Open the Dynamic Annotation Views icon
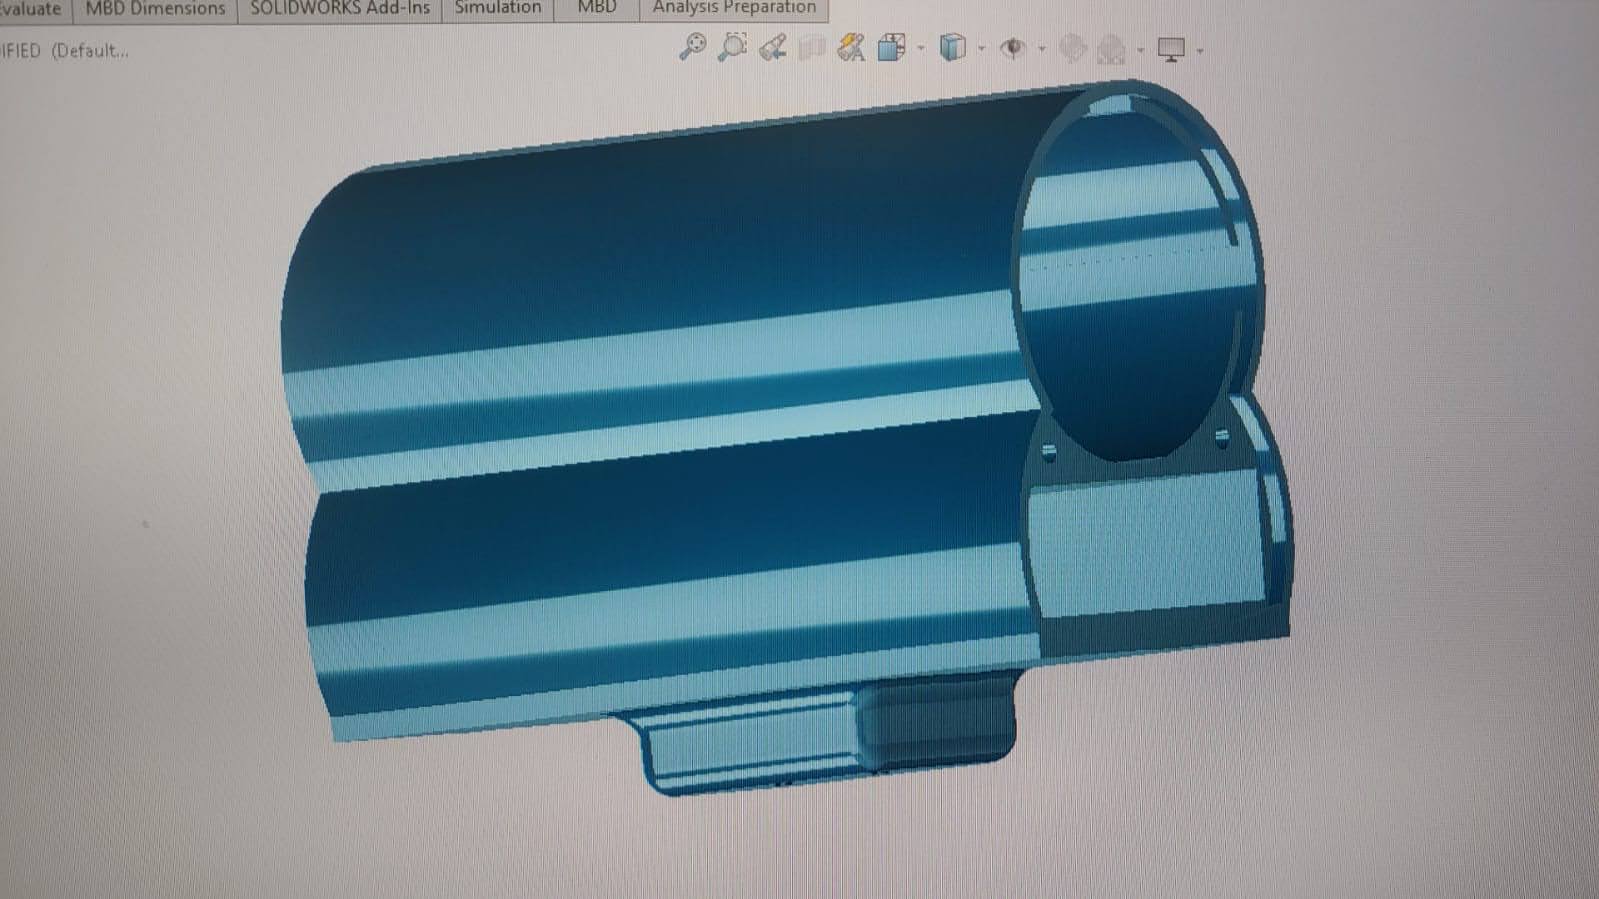The height and width of the screenshot is (899, 1599). point(852,47)
